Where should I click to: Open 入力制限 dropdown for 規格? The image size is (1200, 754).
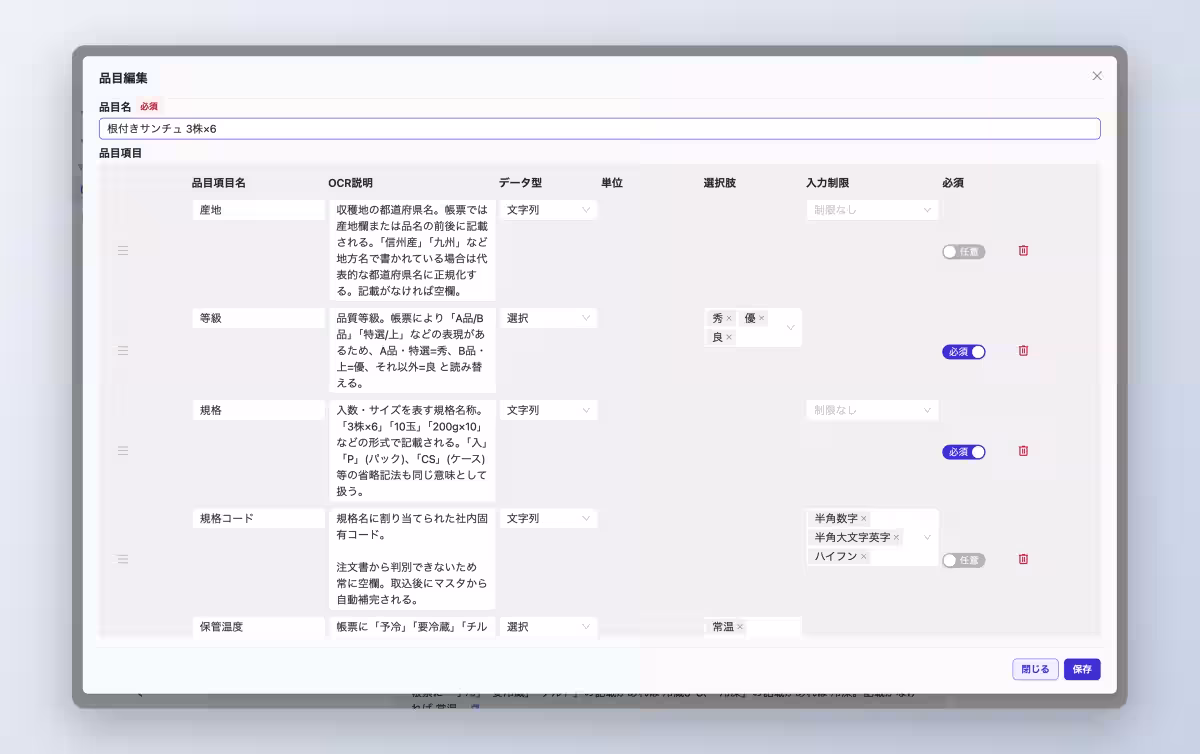(872, 410)
